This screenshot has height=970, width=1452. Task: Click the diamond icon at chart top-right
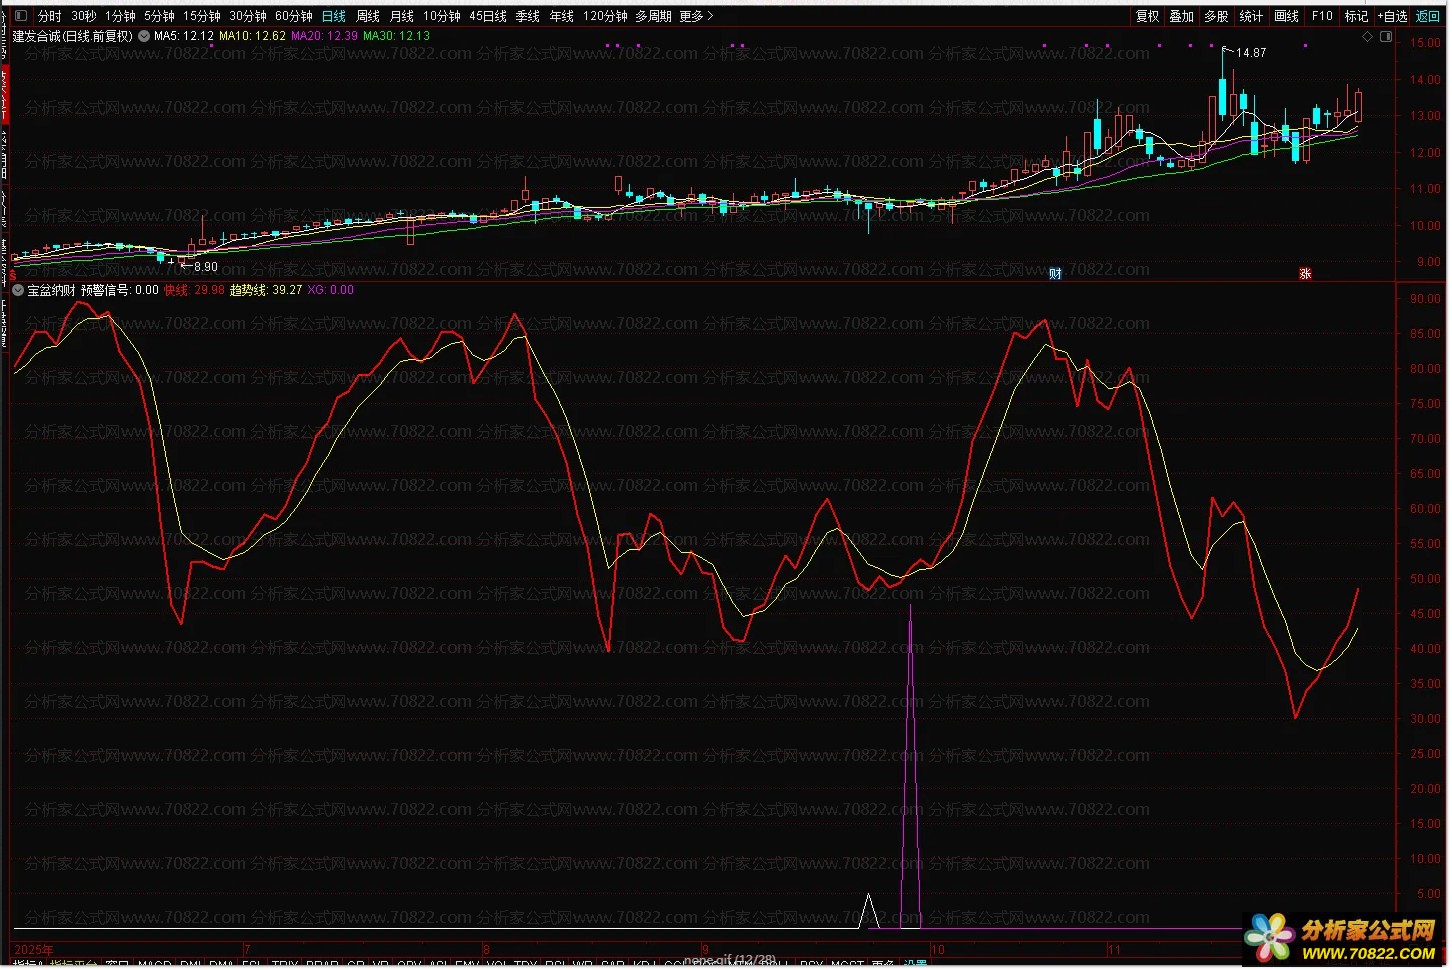coord(1368,36)
